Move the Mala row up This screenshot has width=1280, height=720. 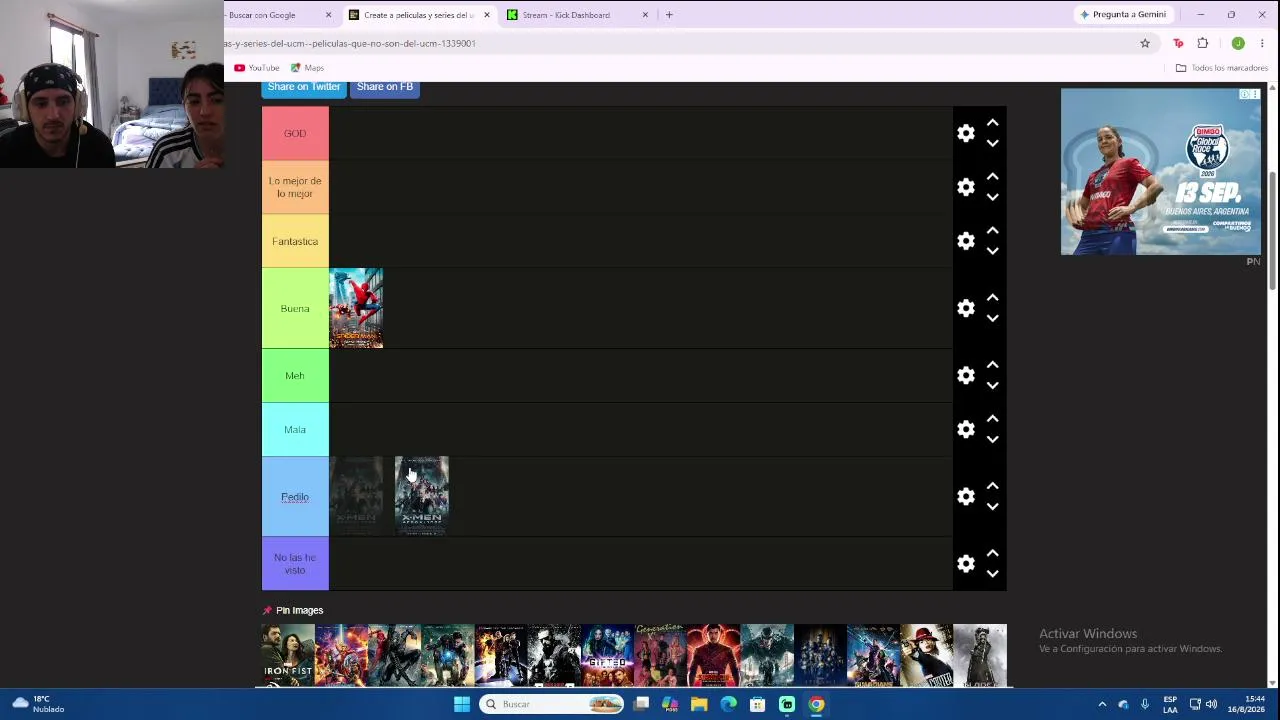tap(992, 419)
